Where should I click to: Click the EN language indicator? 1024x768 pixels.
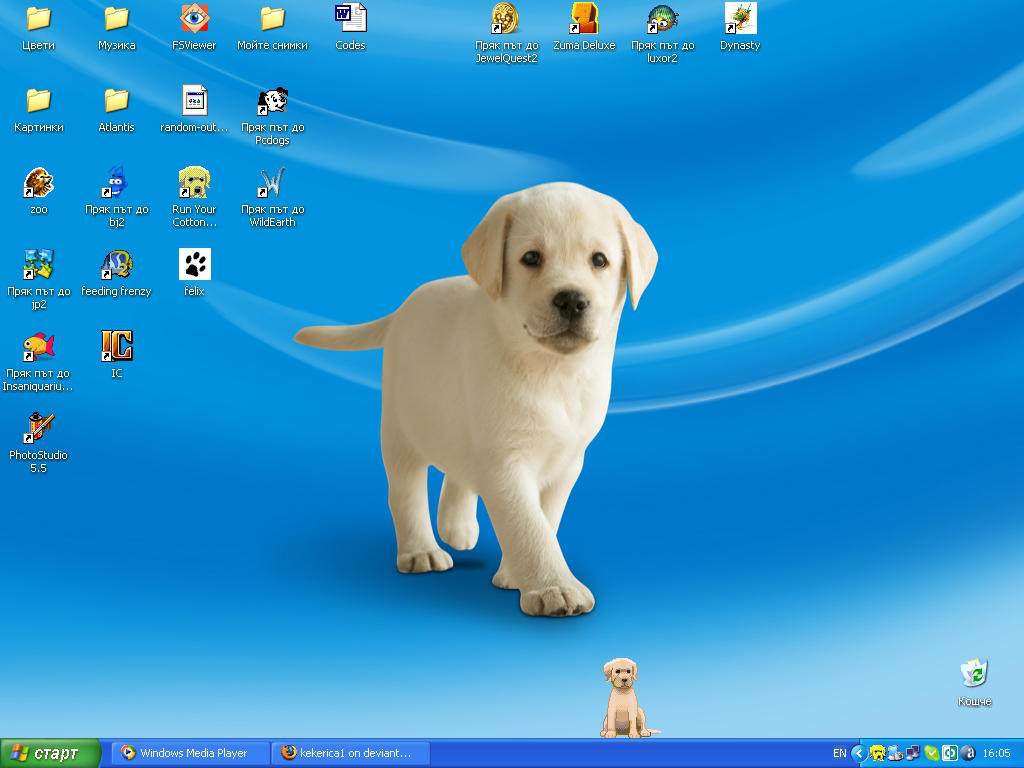coord(840,754)
